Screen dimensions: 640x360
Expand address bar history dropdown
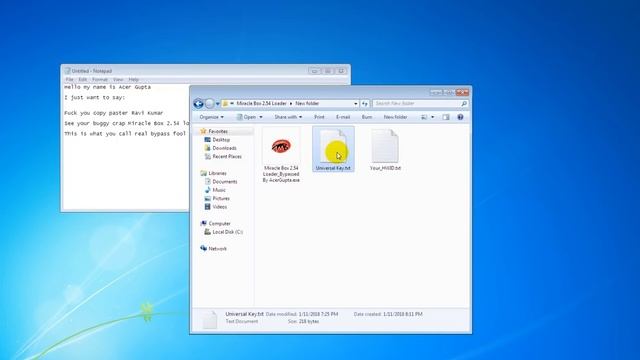click(356, 104)
